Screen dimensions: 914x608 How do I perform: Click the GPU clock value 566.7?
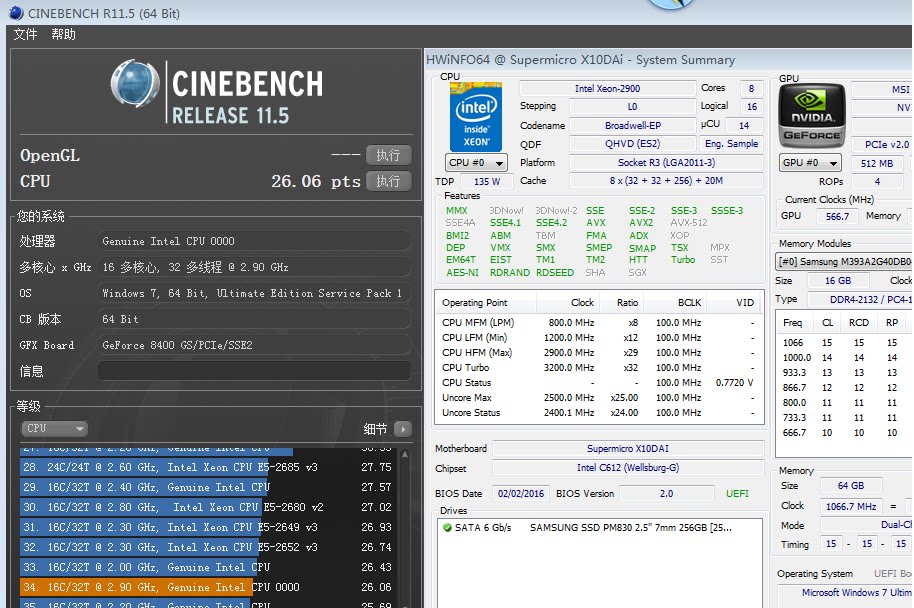pyautogui.click(x=837, y=216)
